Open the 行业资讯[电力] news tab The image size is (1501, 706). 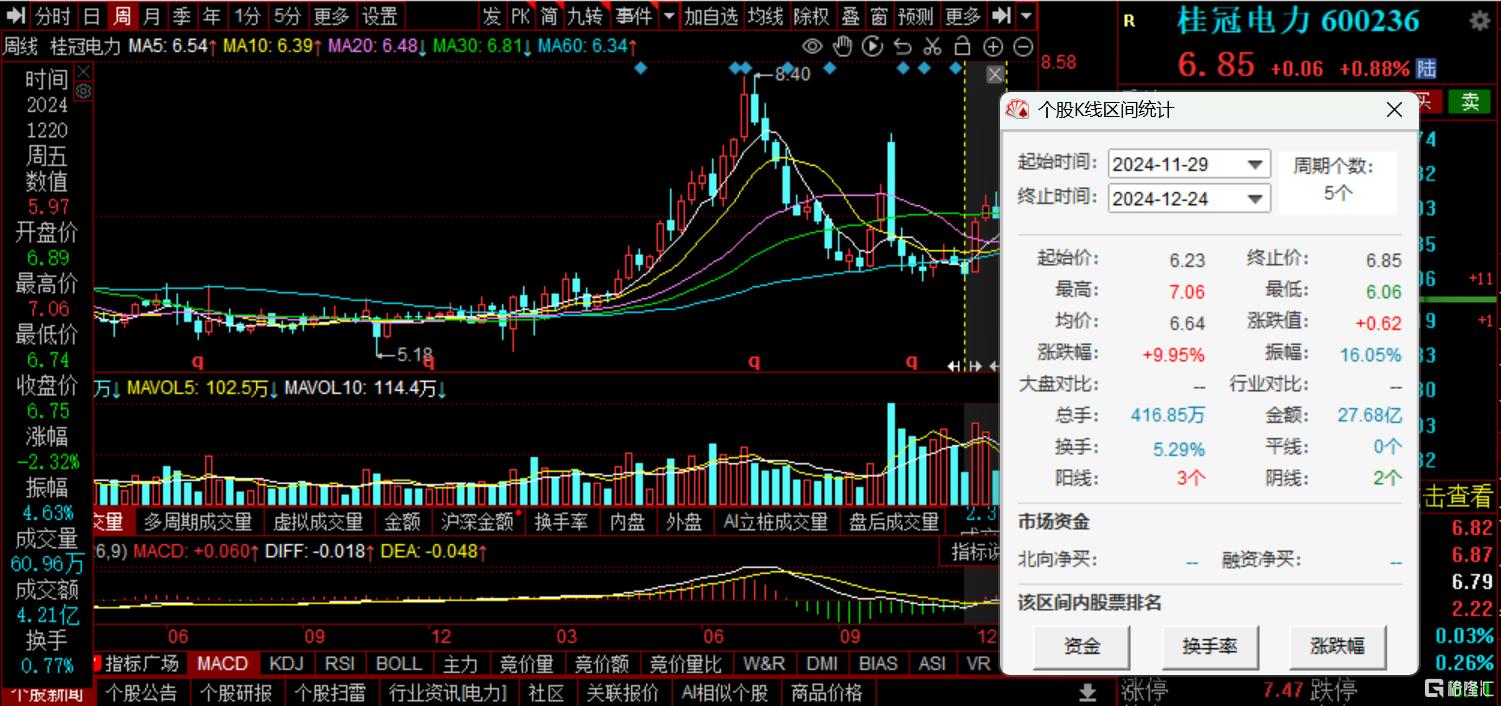[447, 692]
